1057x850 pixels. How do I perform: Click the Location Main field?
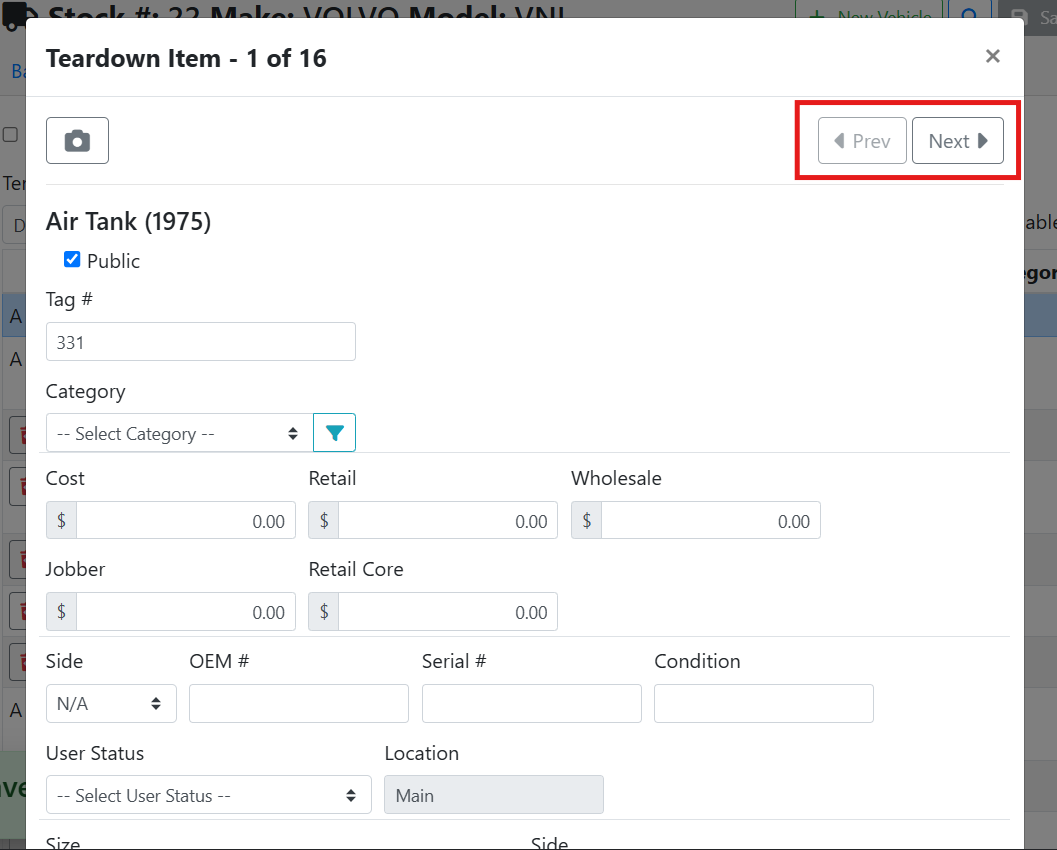point(493,795)
